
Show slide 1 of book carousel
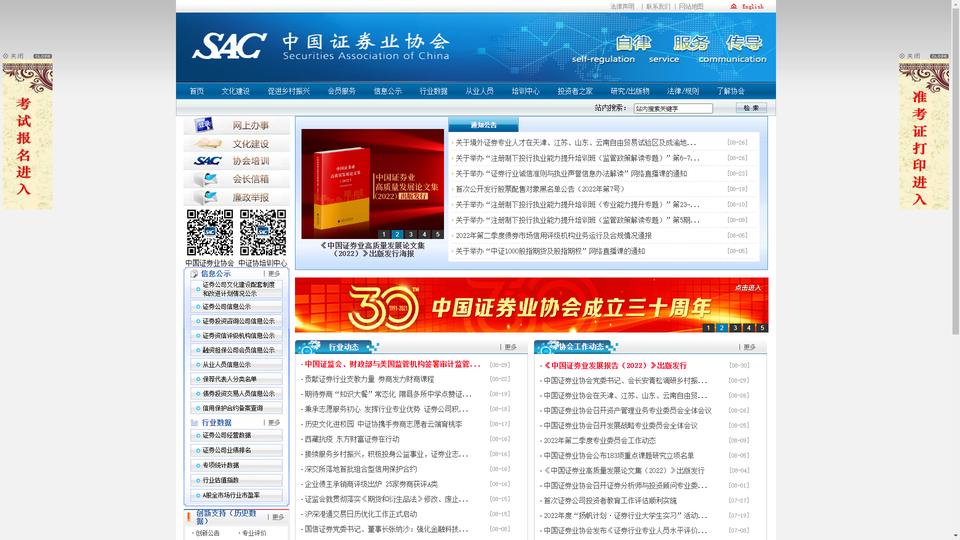(384, 234)
